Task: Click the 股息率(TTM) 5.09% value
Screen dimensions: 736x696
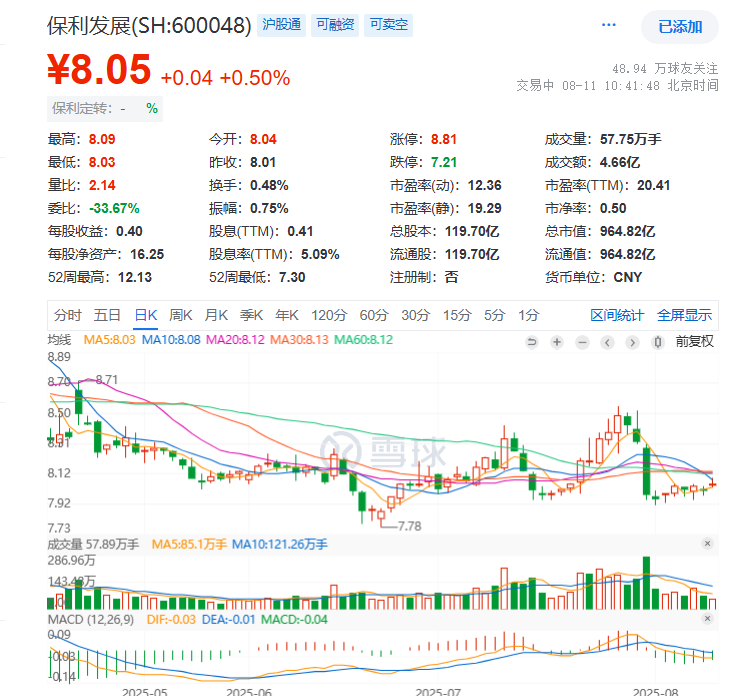Action: (320, 254)
